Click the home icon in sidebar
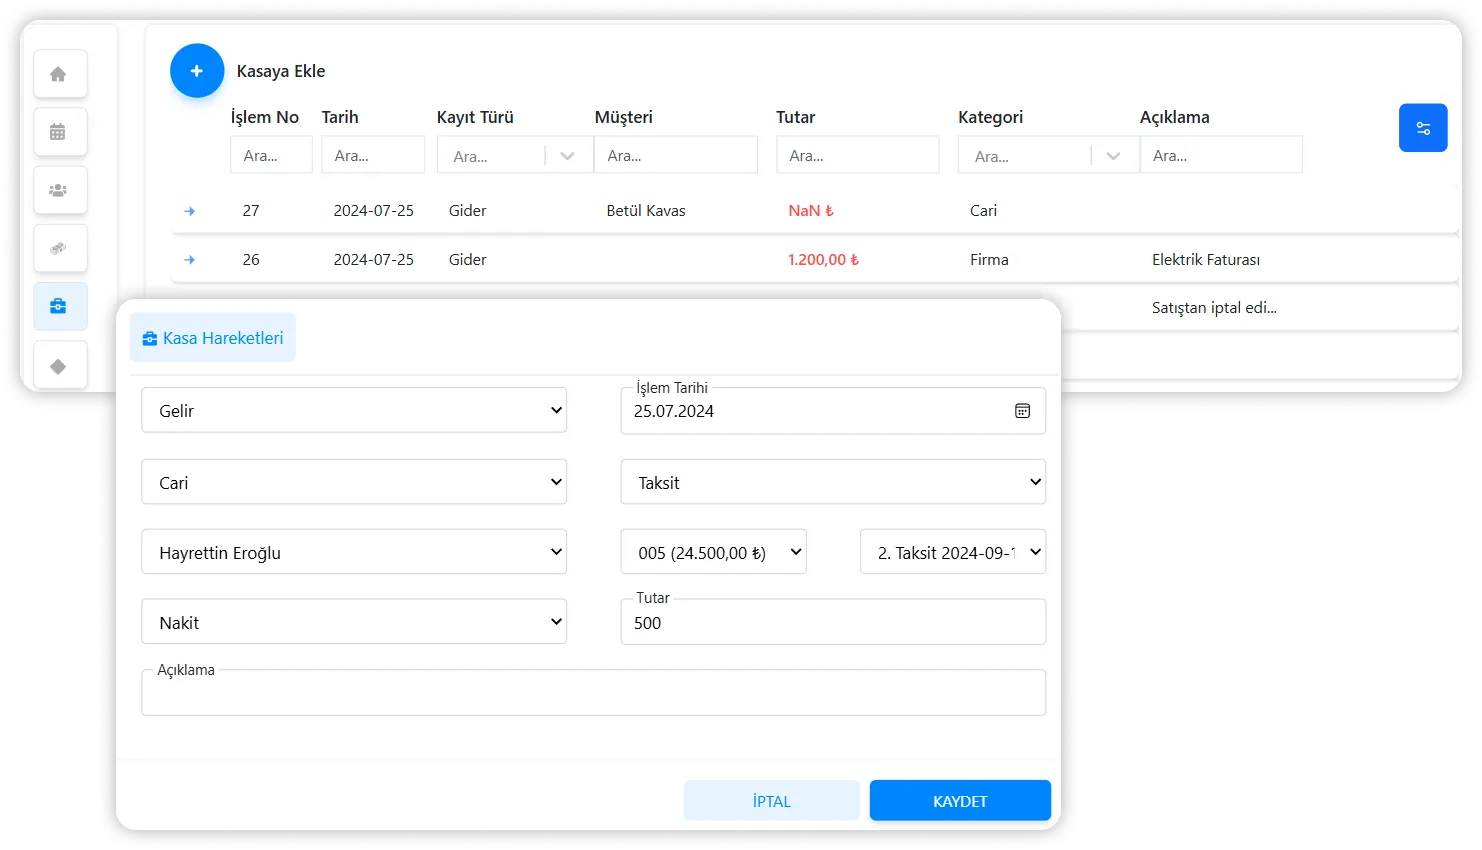The image size is (1482, 850). [x=59, y=74]
